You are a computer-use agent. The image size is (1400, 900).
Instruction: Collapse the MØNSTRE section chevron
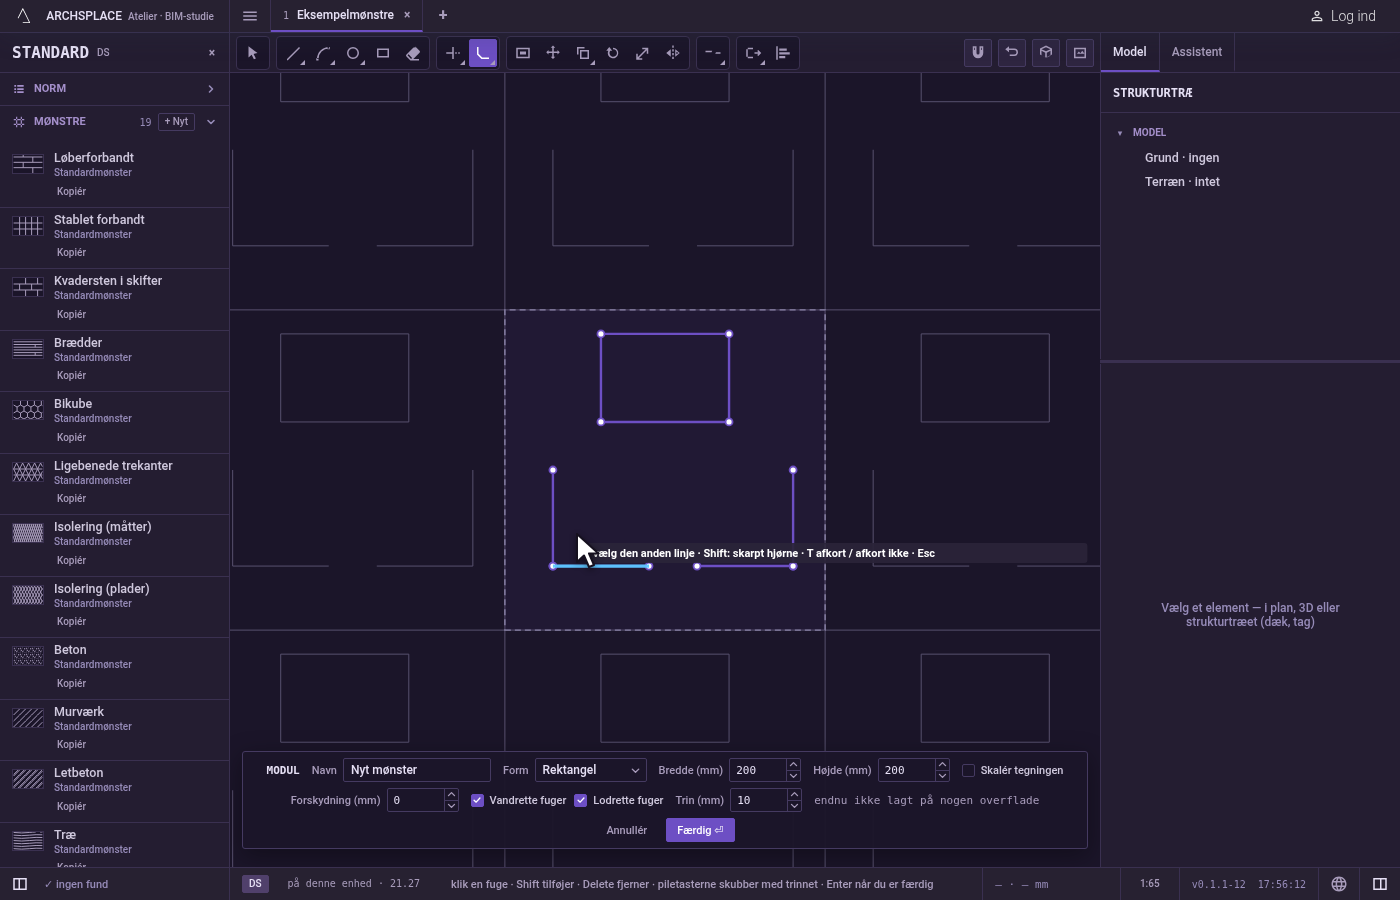click(211, 122)
